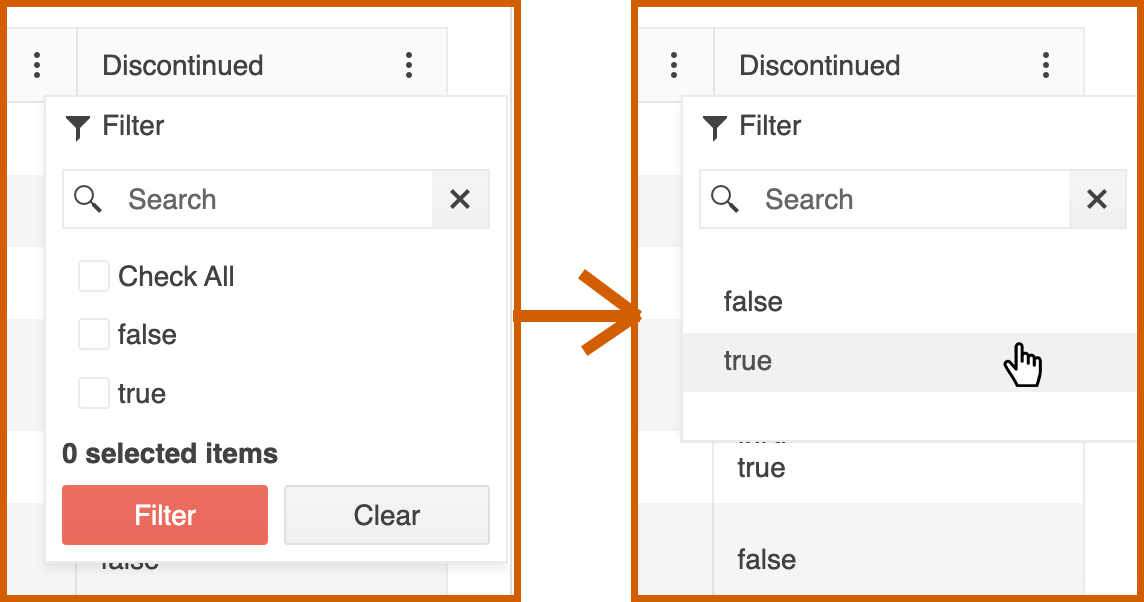Enable the true checkbox in filter list

coord(94,393)
